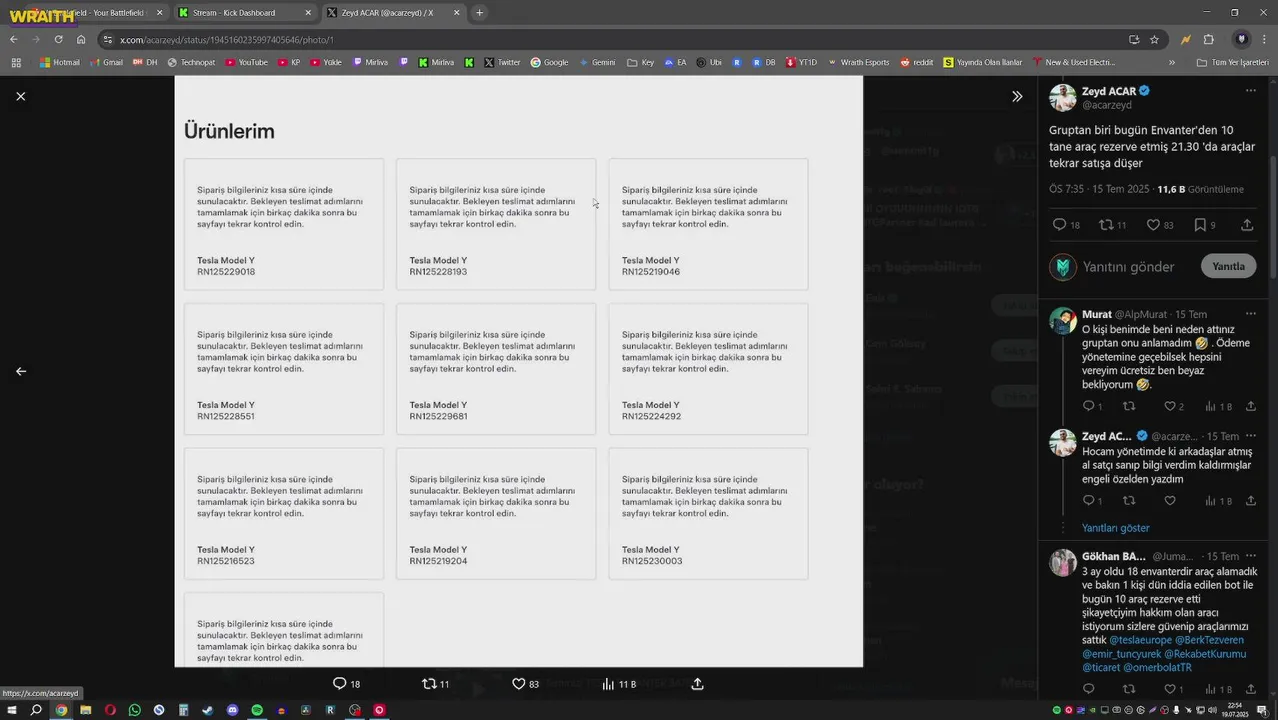Close the photo viewer with the X icon
The image size is (1278, 720).
(20, 96)
